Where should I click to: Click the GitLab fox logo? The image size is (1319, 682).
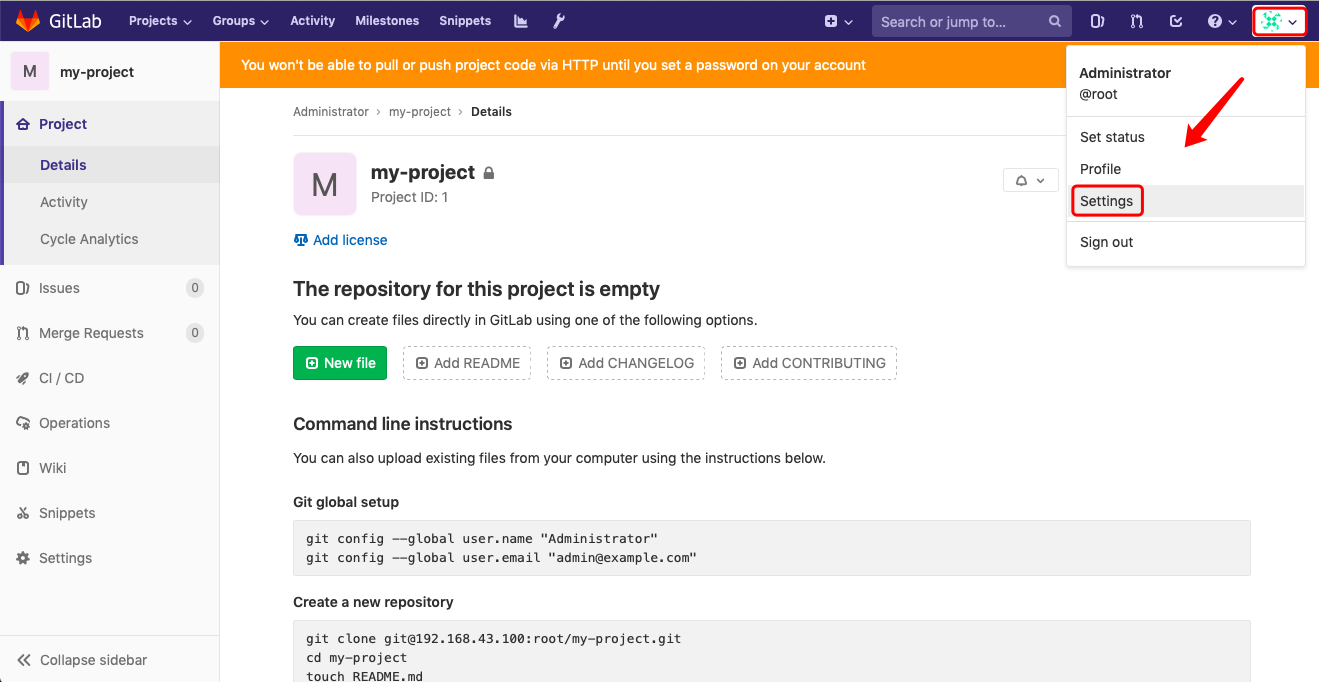click(x=28, y=21)
